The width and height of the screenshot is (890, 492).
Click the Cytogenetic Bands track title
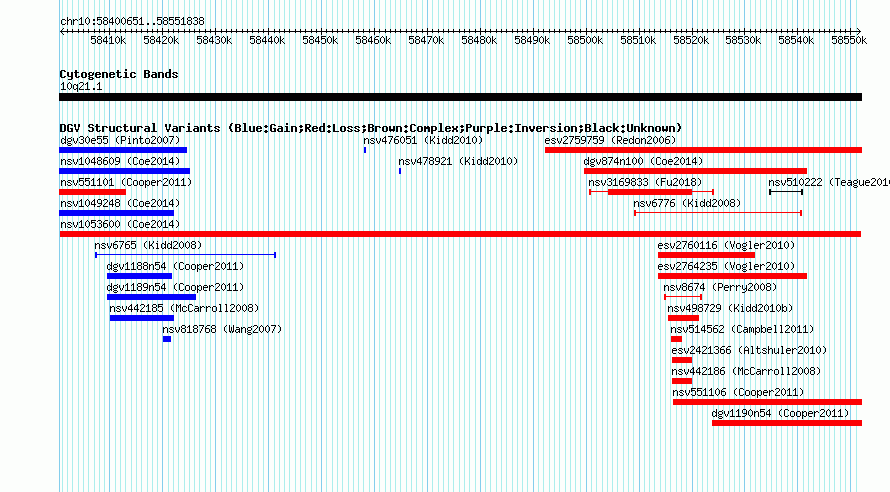pyautogui.click(x=119, y=74)
